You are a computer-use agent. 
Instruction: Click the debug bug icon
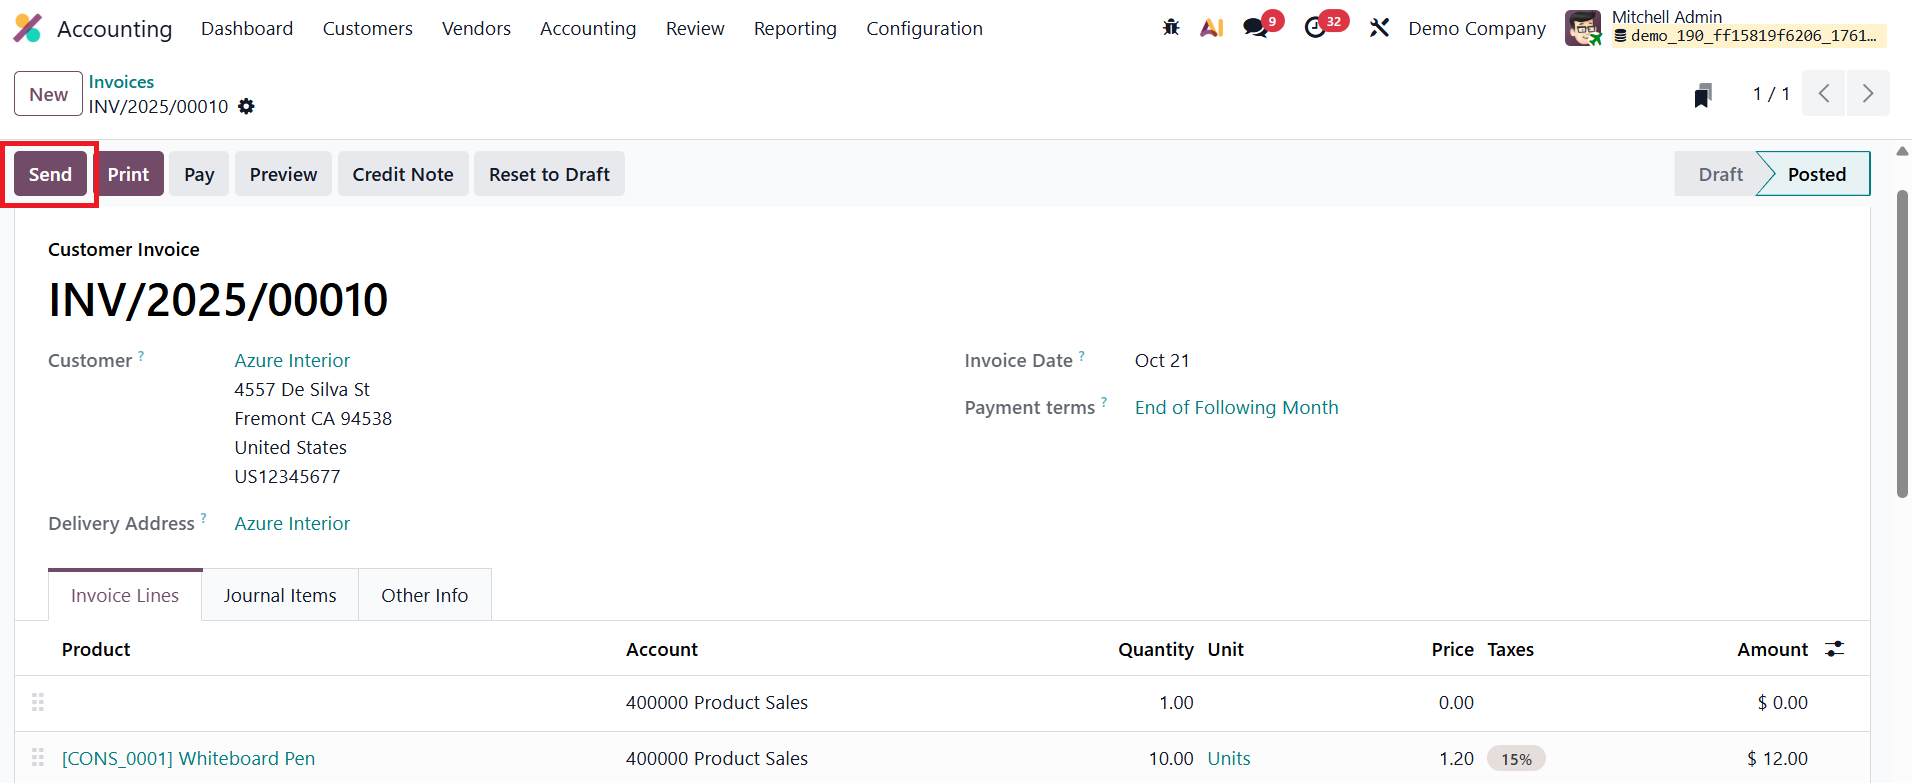[x=1171, y=28]
